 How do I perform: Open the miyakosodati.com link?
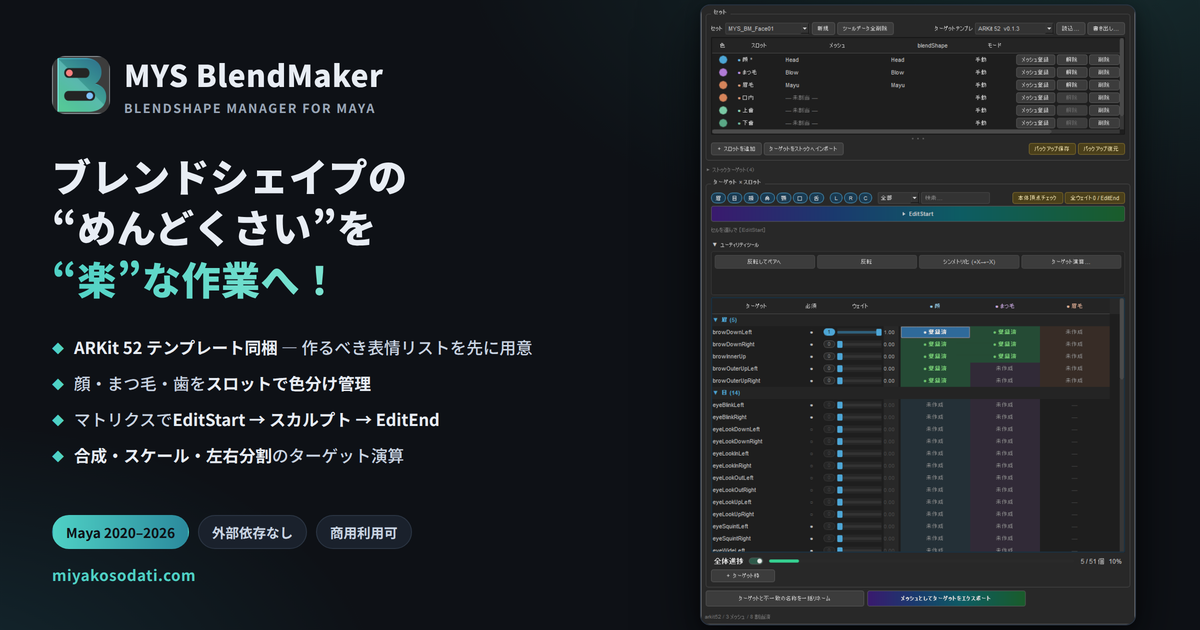(124, 576)
